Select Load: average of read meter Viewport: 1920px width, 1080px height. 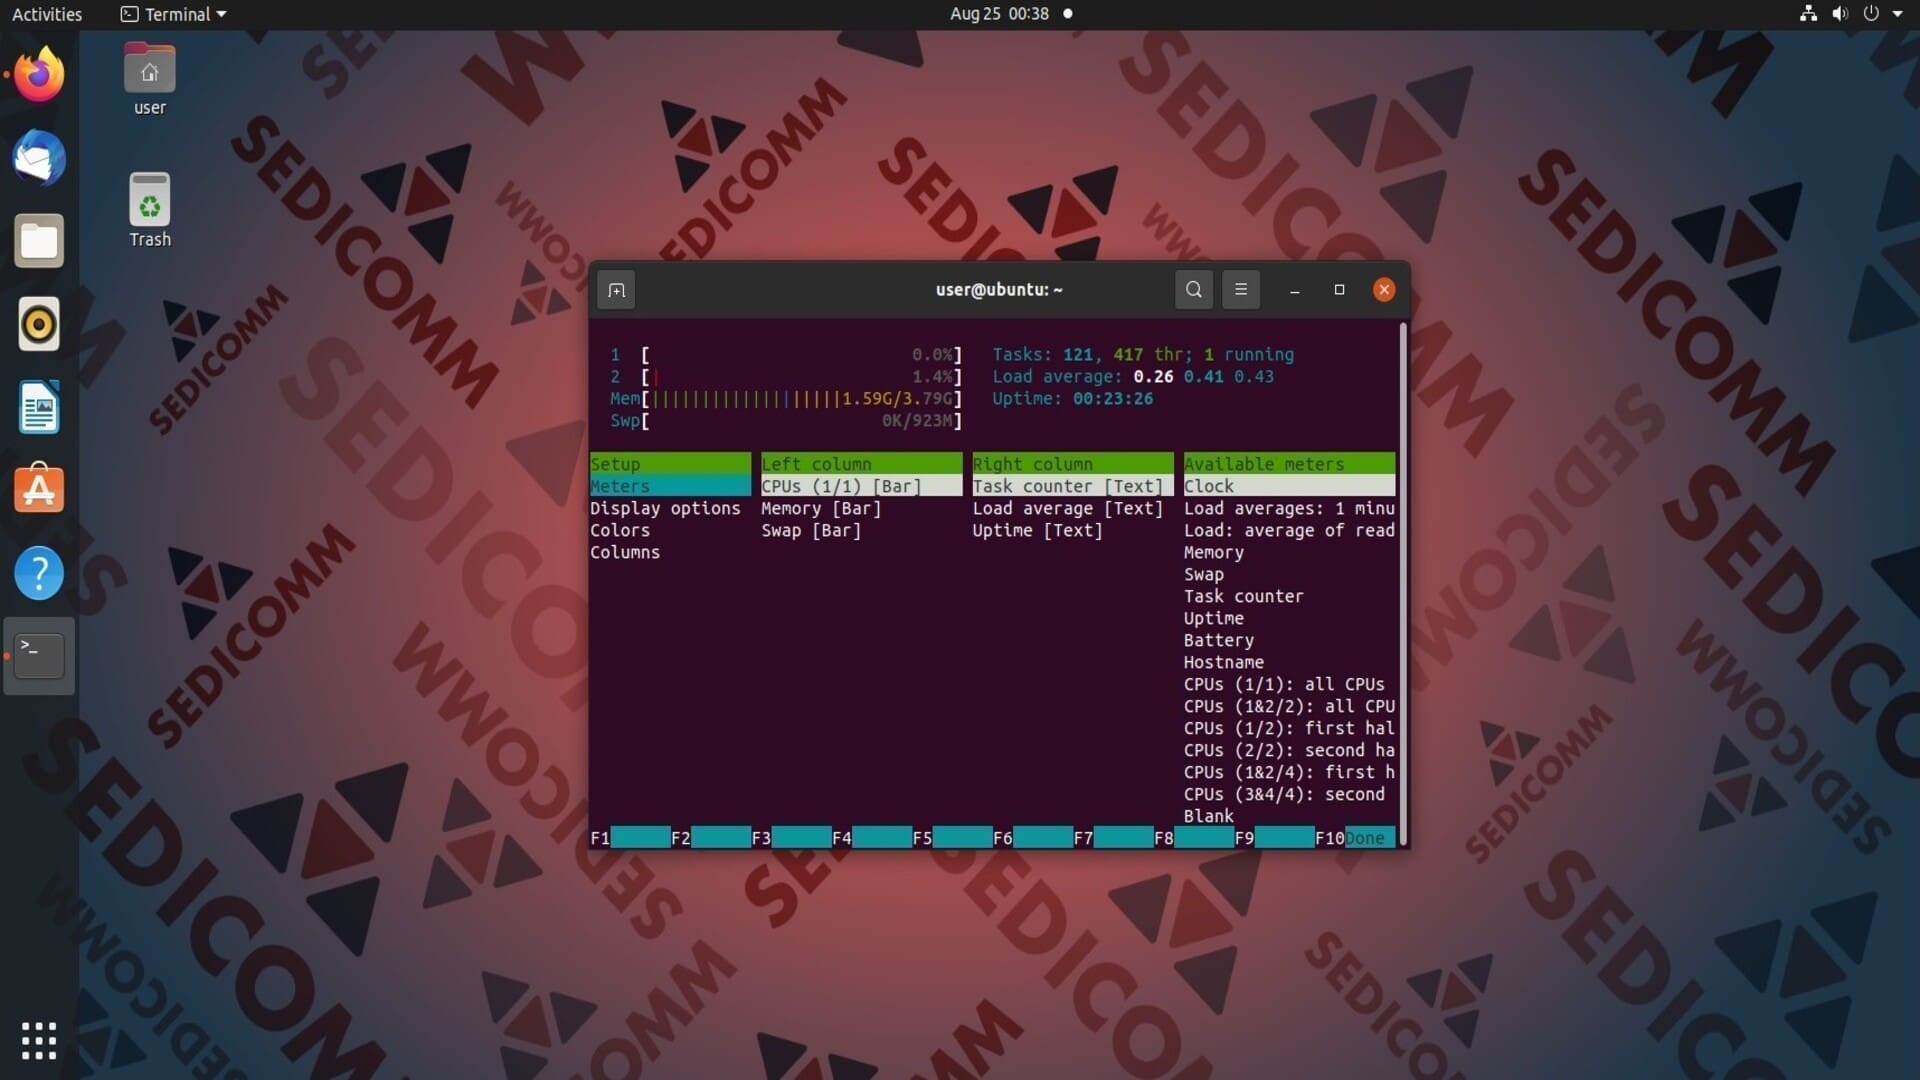click(x=1289, y=530)
